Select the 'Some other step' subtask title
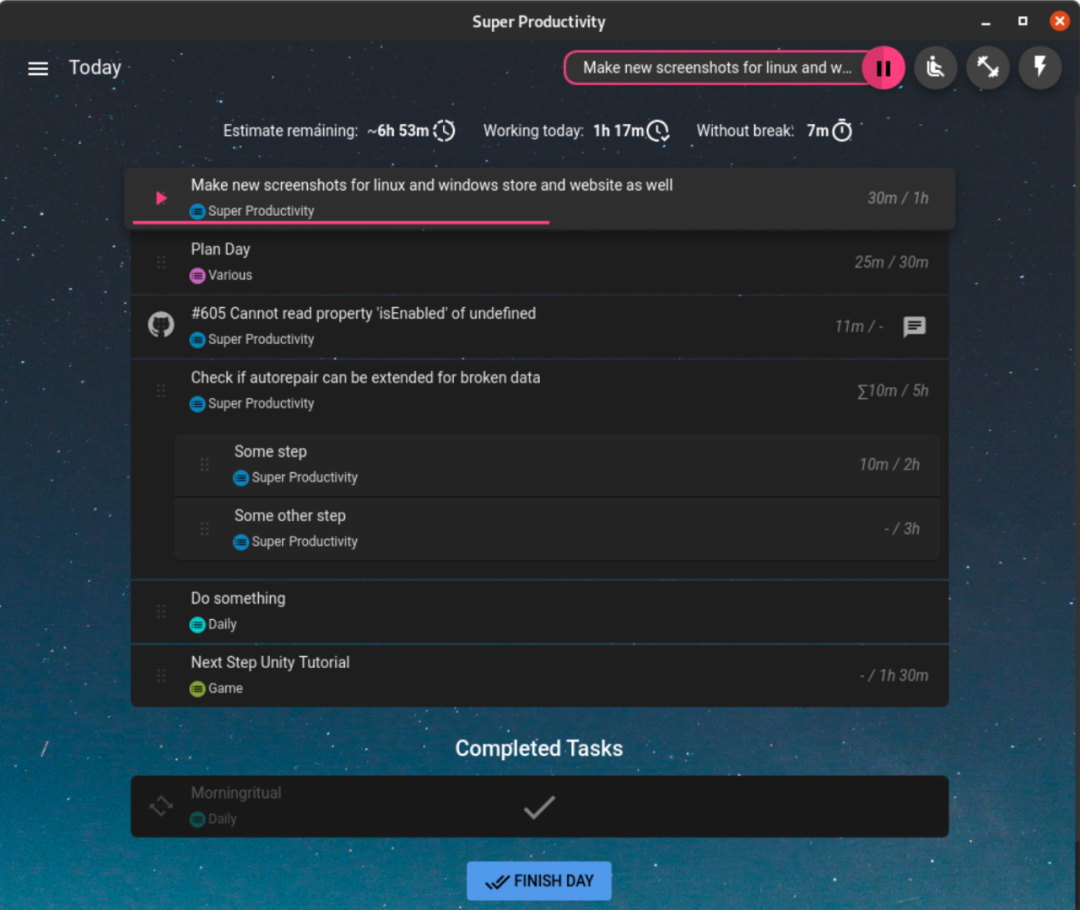This screenshot has height=910, width=1080. [x=290, y=515]
